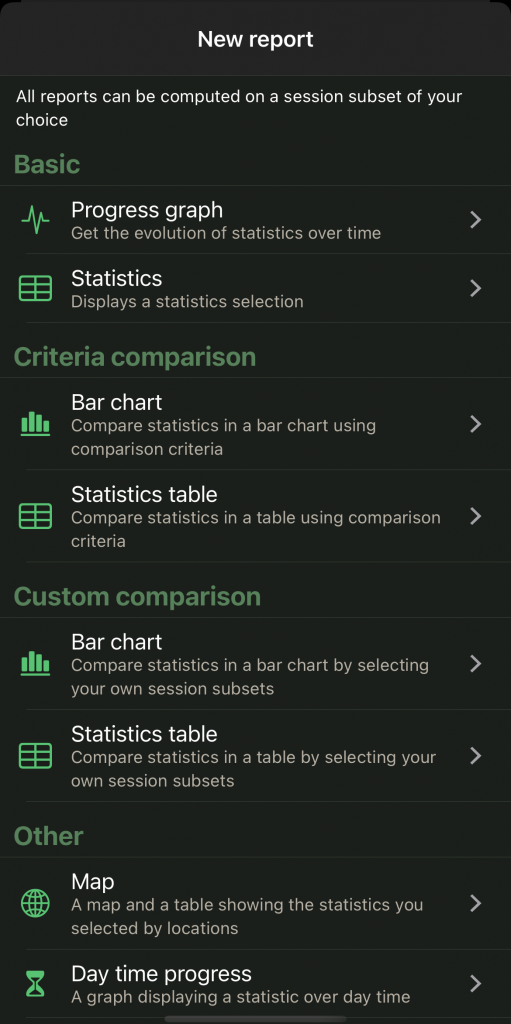Open the Basic Statistics row chevron
The height and width of the screenshot is (1024, 511).
pos(476,289)
